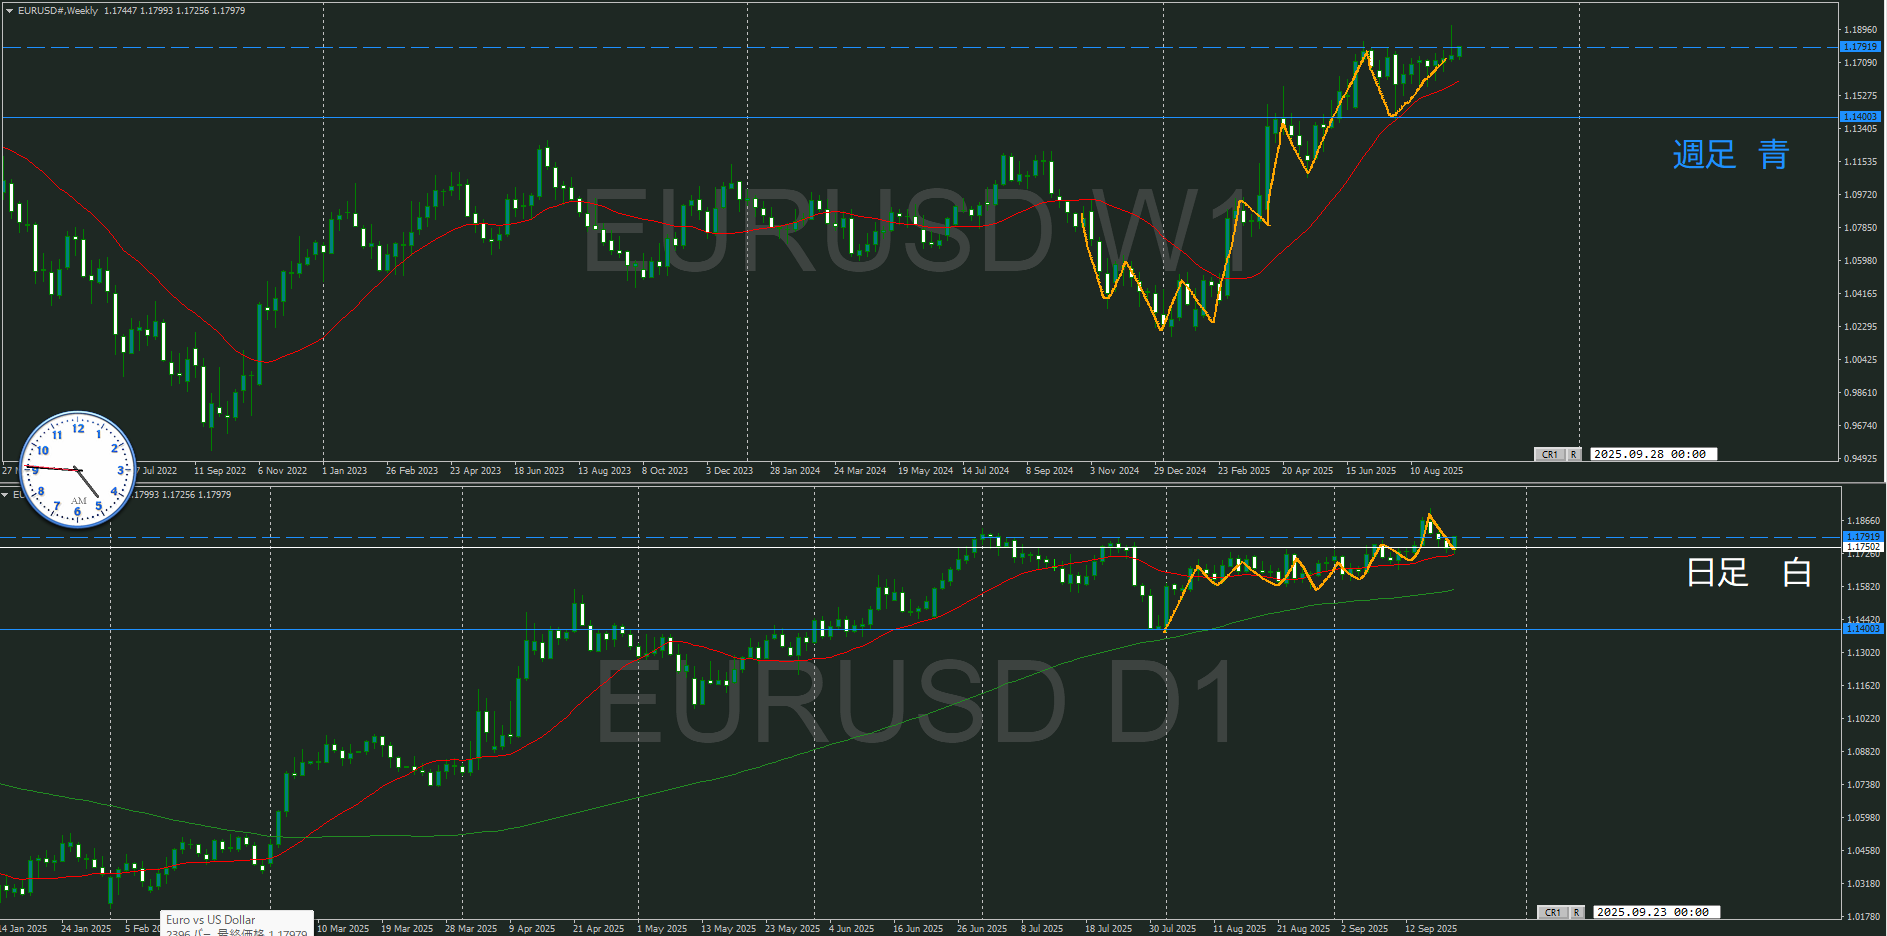This screenshot has width=1887, height=936.
Task: Select the blue 週足 青 text label
Action: 1730,155
